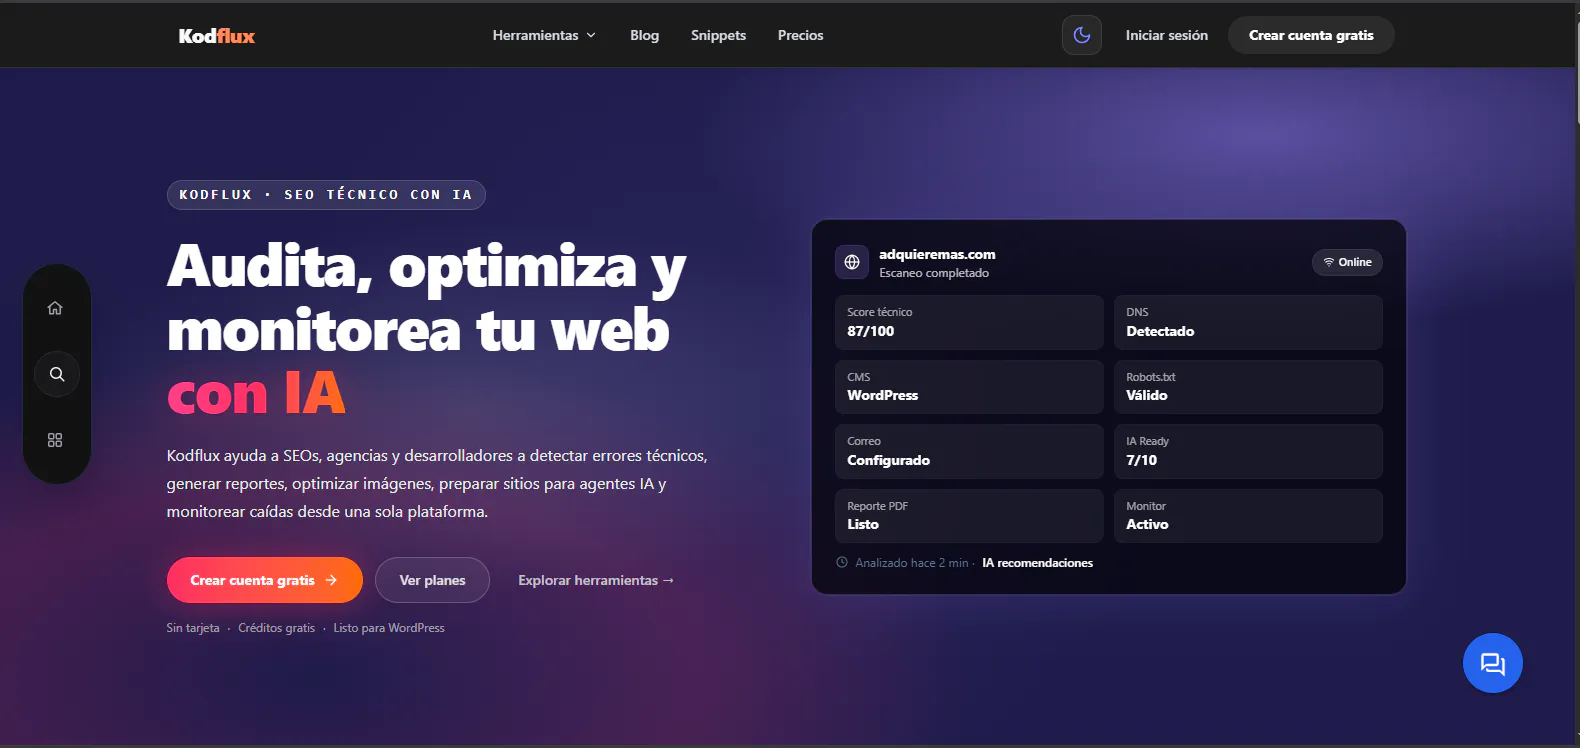Click the Online status badge
The width and height of the screenshot is (1580, 748).
[1347, 262]
